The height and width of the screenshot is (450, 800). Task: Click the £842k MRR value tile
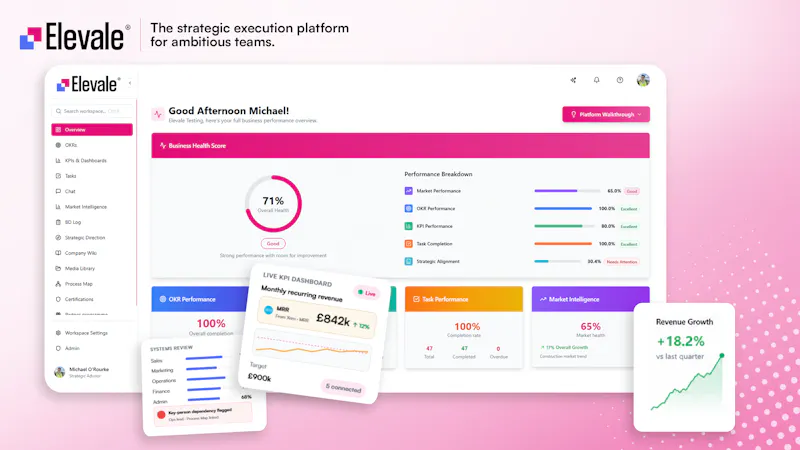317,318
